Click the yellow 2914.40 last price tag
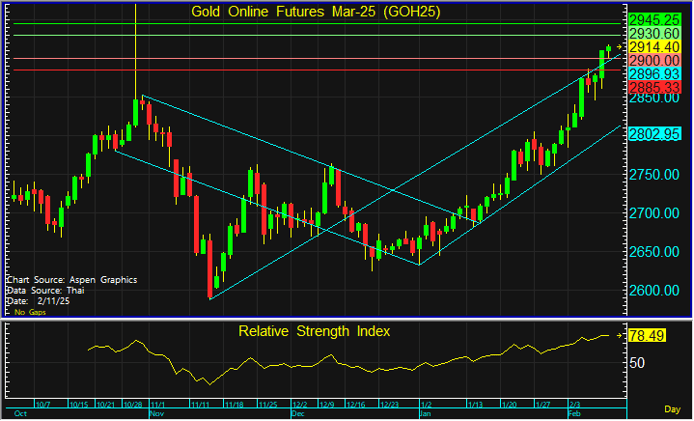Screen dimensions: 694x421 [x=655, y=47]
